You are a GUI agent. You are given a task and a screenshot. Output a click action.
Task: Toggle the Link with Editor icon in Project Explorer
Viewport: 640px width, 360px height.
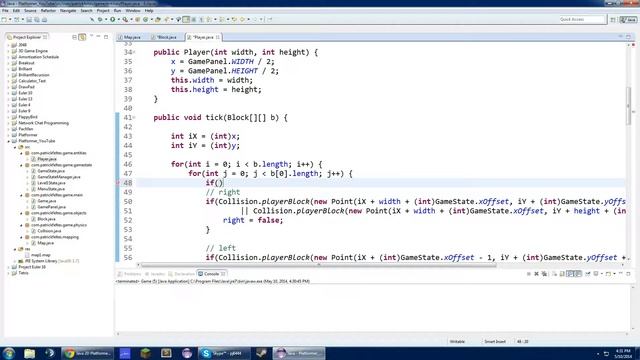(x=82, y=37)
